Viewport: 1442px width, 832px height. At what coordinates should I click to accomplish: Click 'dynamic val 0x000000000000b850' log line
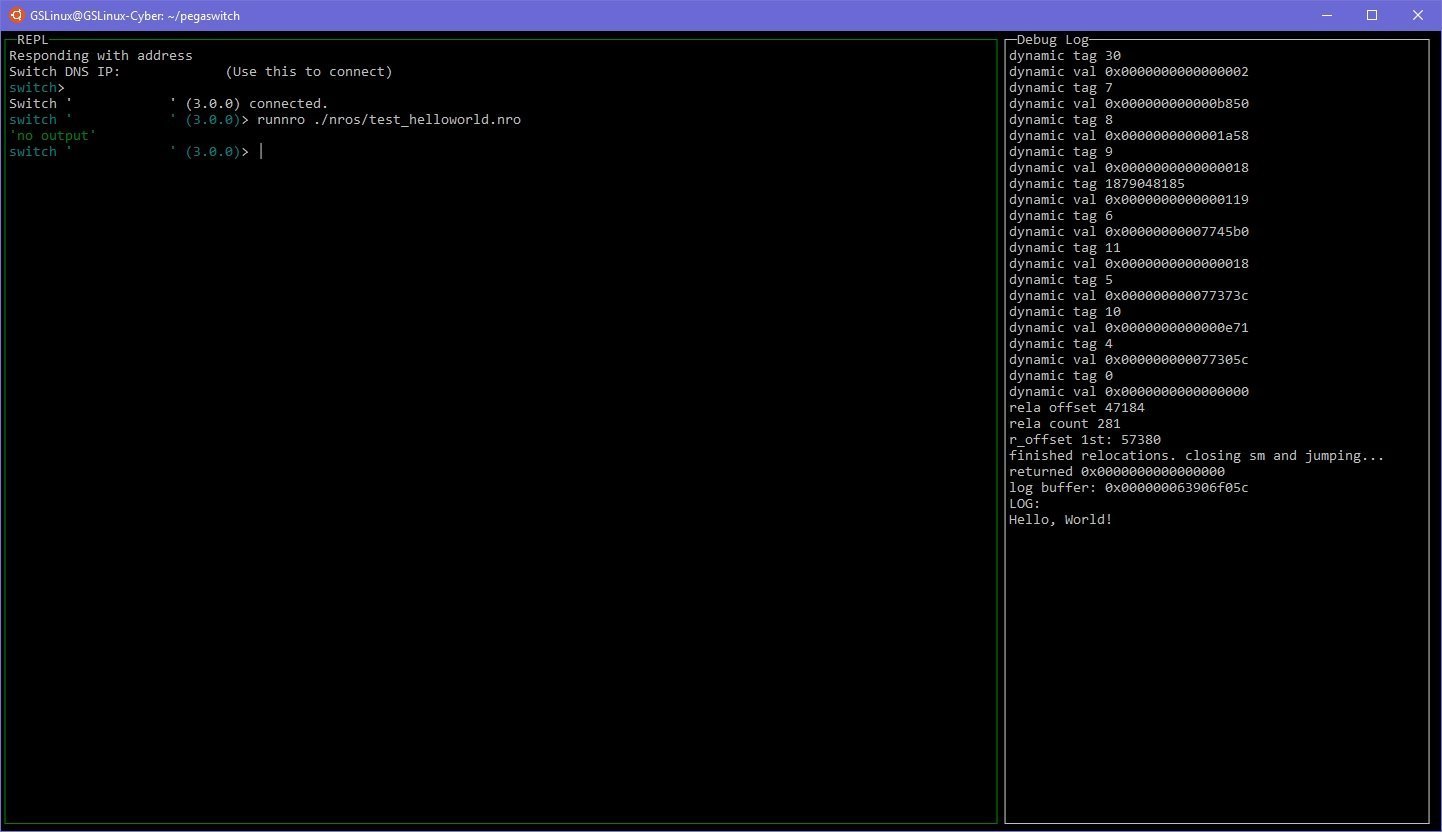pyautogui.click(x=1129, y=104)
